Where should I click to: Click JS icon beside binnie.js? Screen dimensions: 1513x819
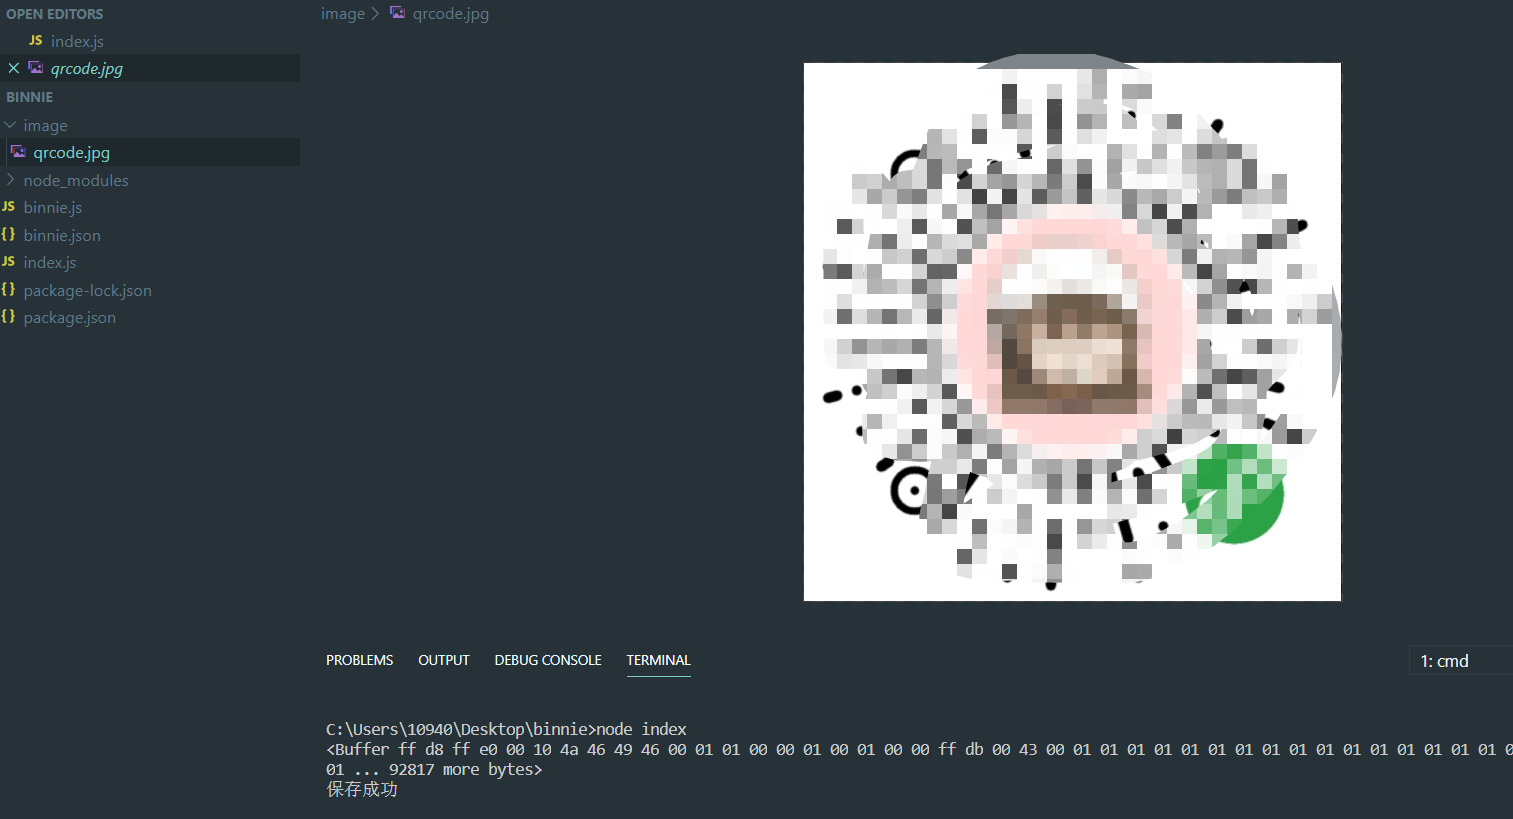point(8,207)
